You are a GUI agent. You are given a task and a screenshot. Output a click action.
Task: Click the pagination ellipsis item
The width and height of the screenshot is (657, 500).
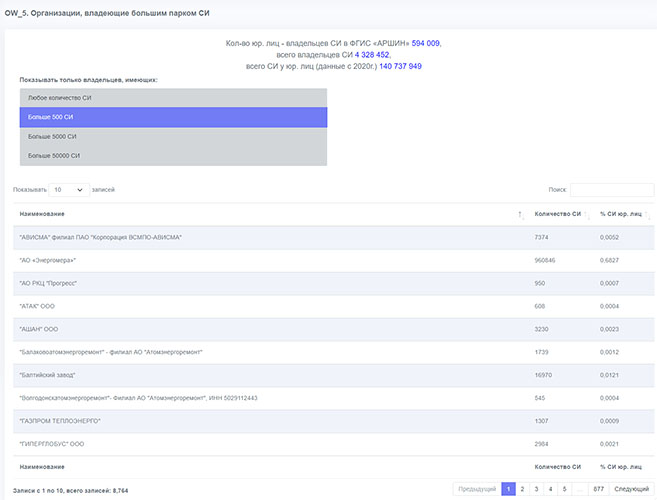pos(580,489)
